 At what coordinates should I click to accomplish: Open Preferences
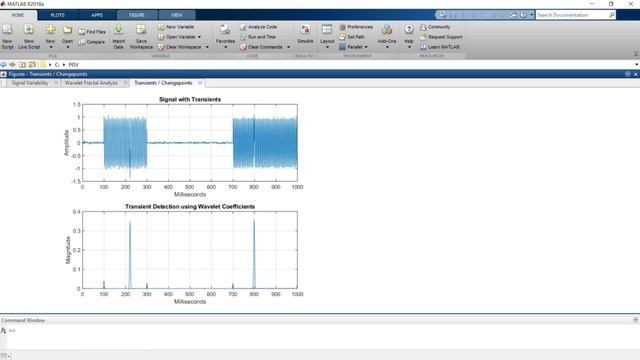coord(356,27)
